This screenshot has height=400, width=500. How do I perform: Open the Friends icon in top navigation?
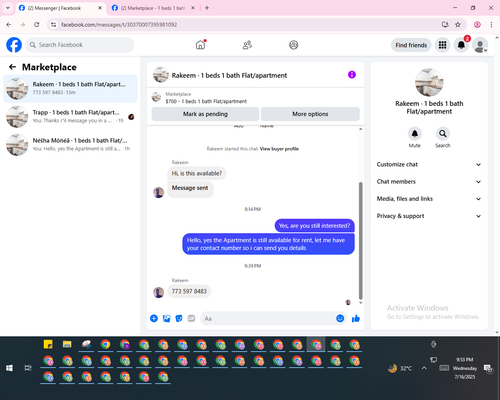tap(247, 45)
